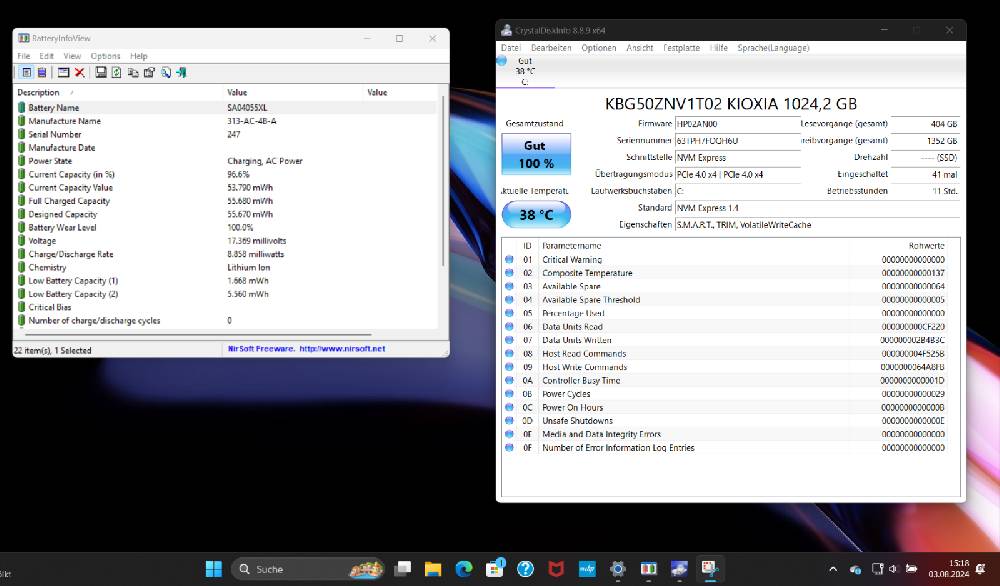Open Task View from the taskbar
Viewport: 1000px width, 586px height.
402,569
